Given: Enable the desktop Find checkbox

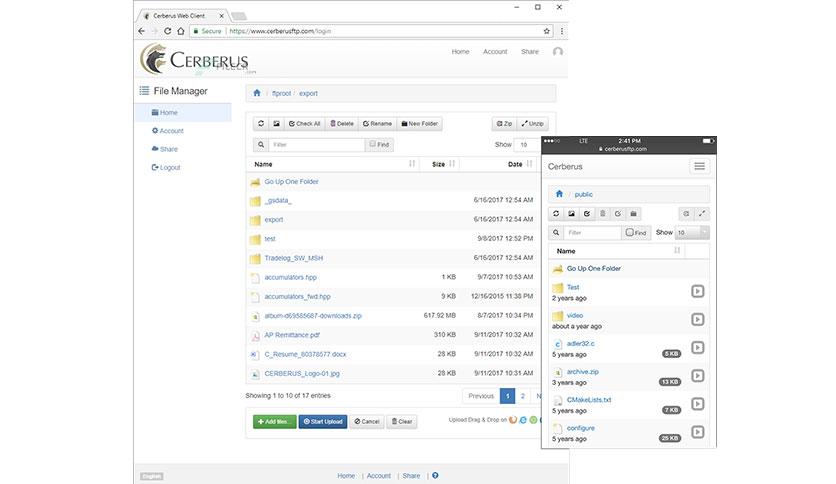Looking at the screenshot, I should click(x=373, y=144).
